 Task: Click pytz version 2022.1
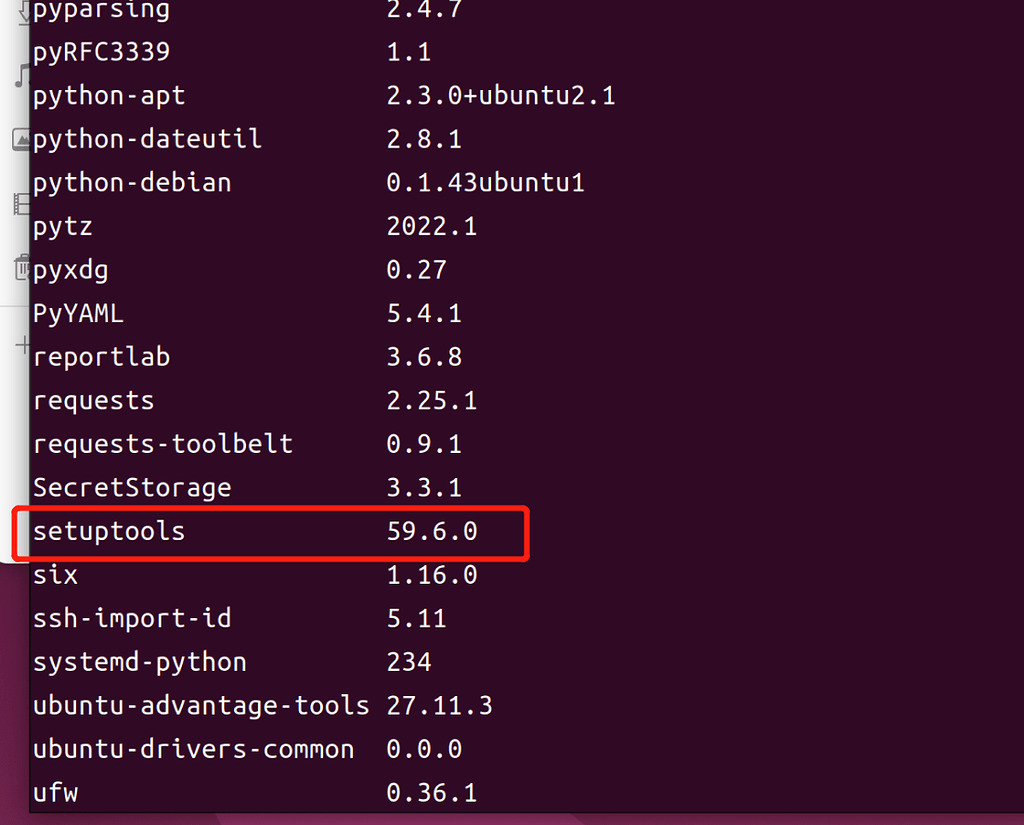[x=432, y=225]
